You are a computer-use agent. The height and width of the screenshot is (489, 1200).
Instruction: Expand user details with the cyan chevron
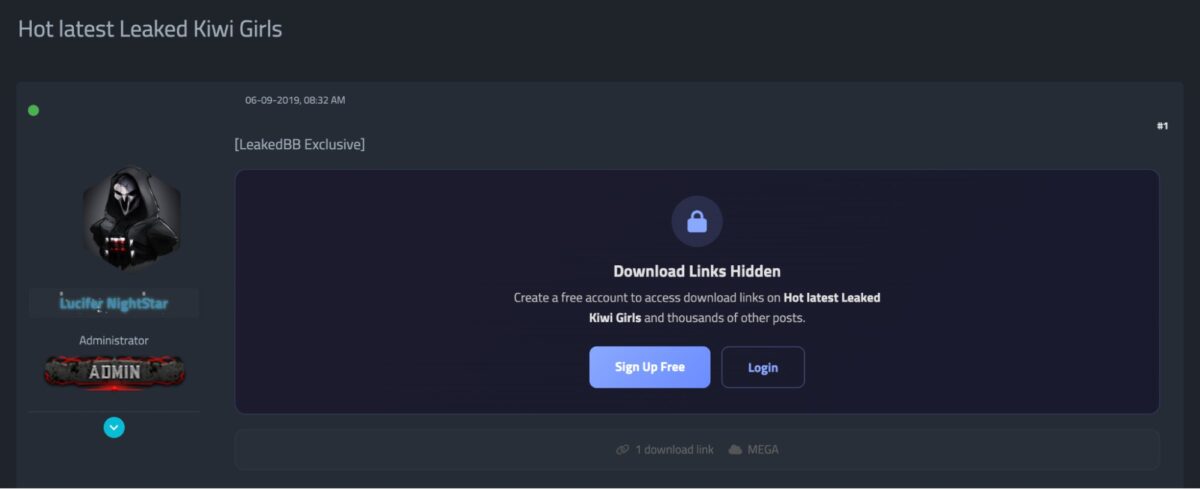pos(114,427)
